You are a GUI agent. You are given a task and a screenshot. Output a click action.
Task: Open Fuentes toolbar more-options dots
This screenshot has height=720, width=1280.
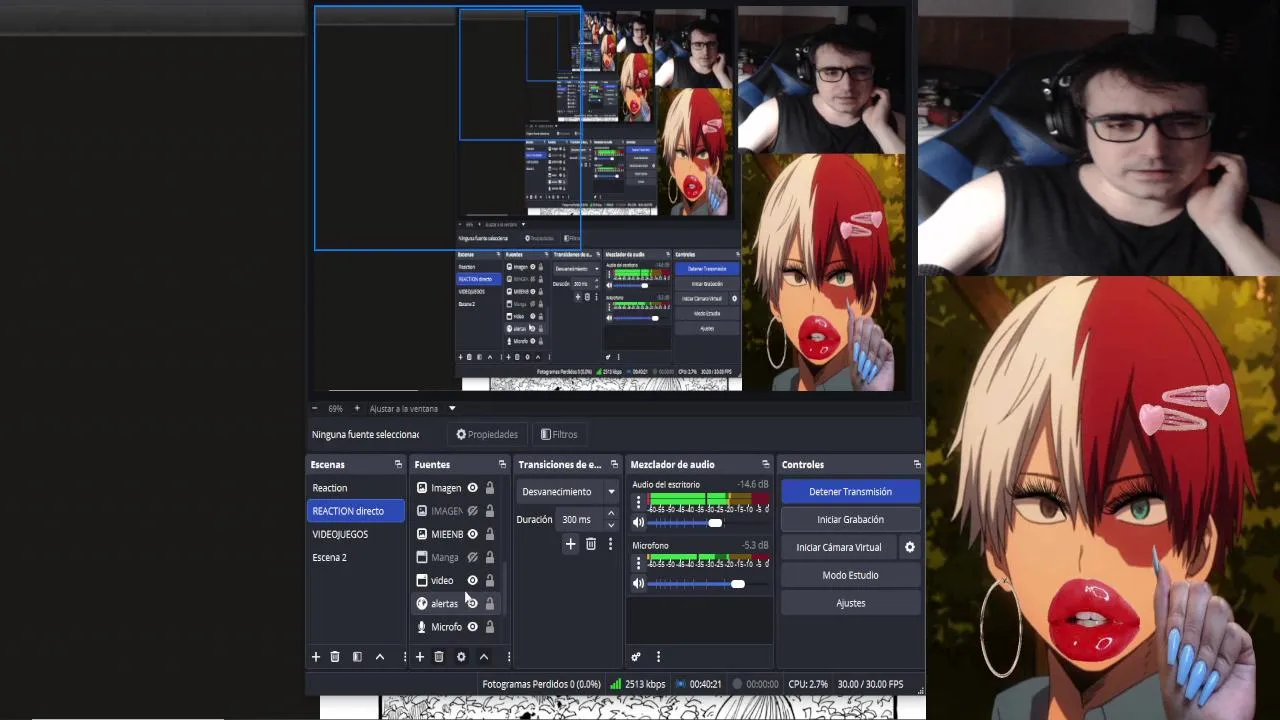(x=508, y=657)
